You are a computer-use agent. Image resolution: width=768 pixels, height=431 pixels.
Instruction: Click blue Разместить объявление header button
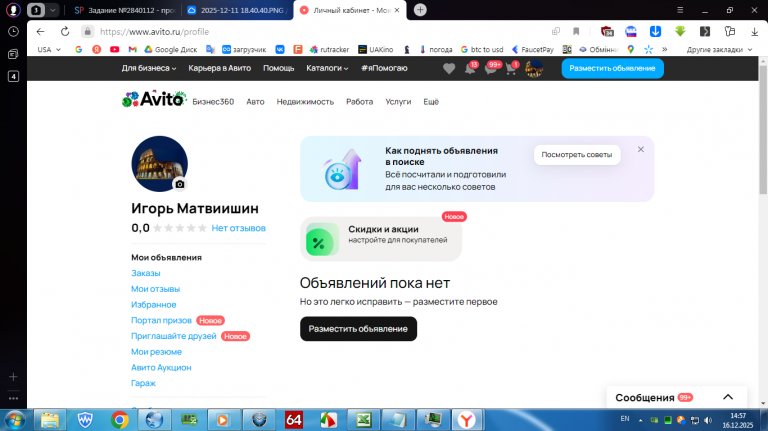pyautogui.click(x=612, y=68)
